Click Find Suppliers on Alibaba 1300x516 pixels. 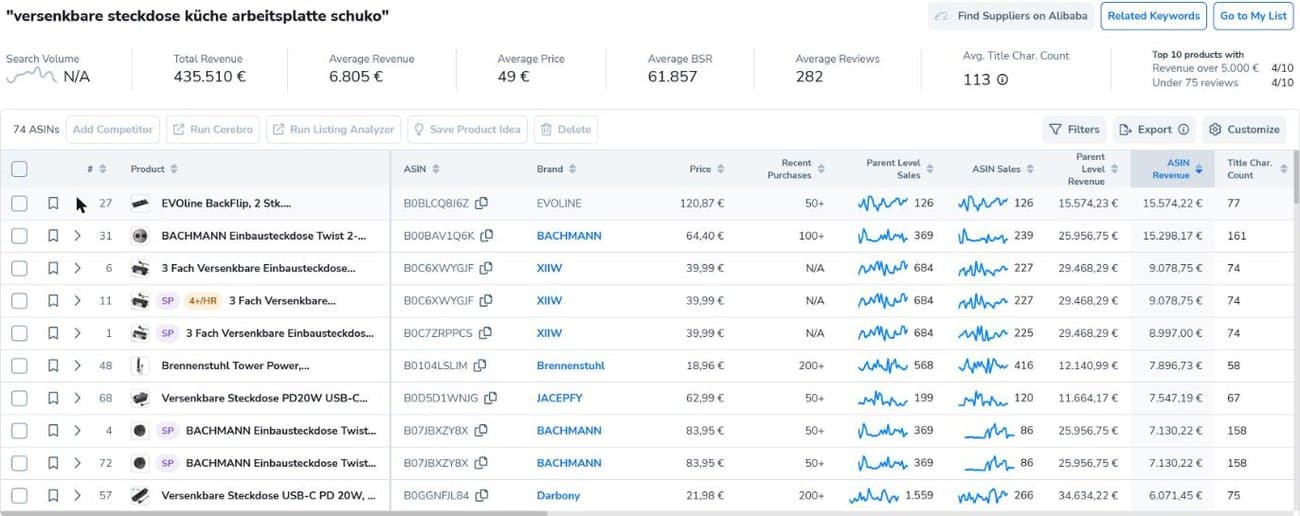[1011, 16]
